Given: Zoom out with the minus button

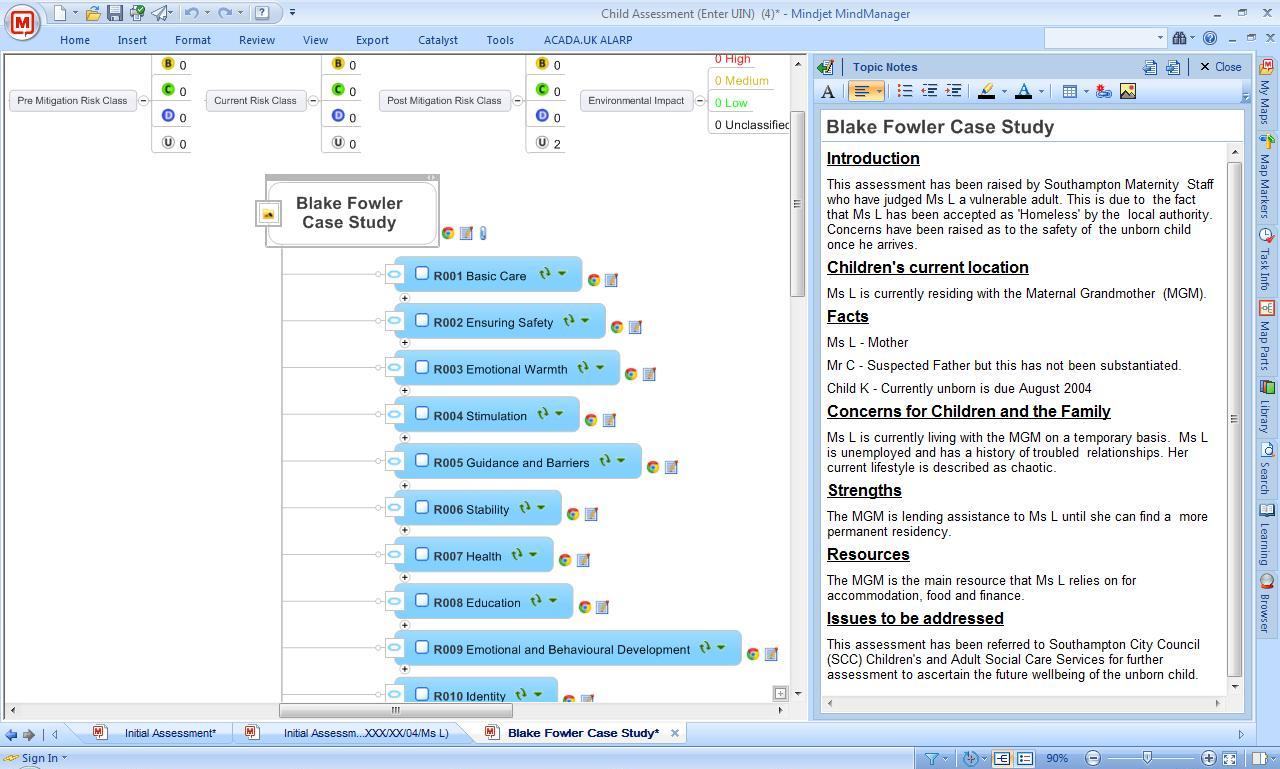Looking at the screenshot, I should pyautogui.click(x=1093, y=759).
